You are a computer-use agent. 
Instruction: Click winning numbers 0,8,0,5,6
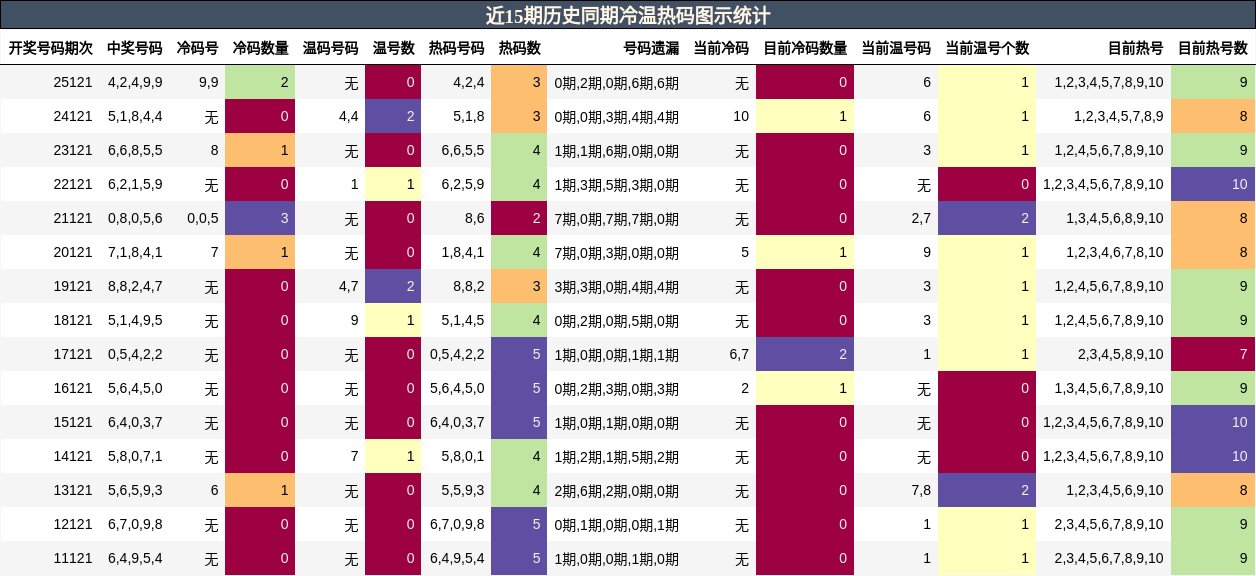point(135,218)
